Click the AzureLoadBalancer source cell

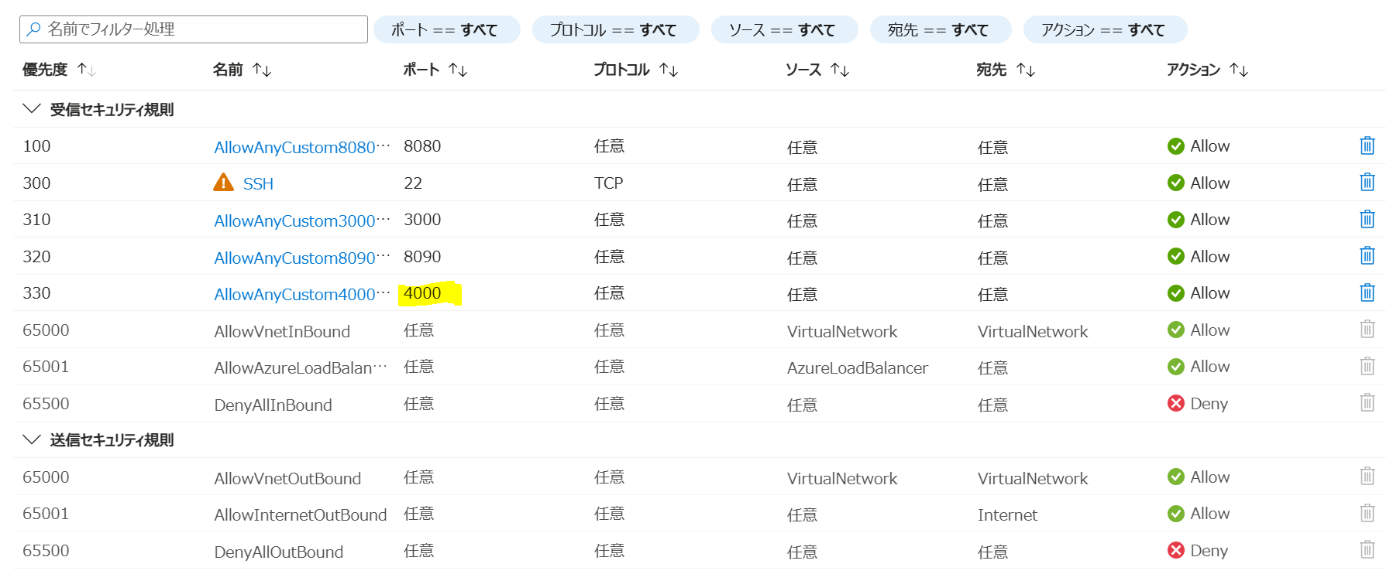click(858, 368)
